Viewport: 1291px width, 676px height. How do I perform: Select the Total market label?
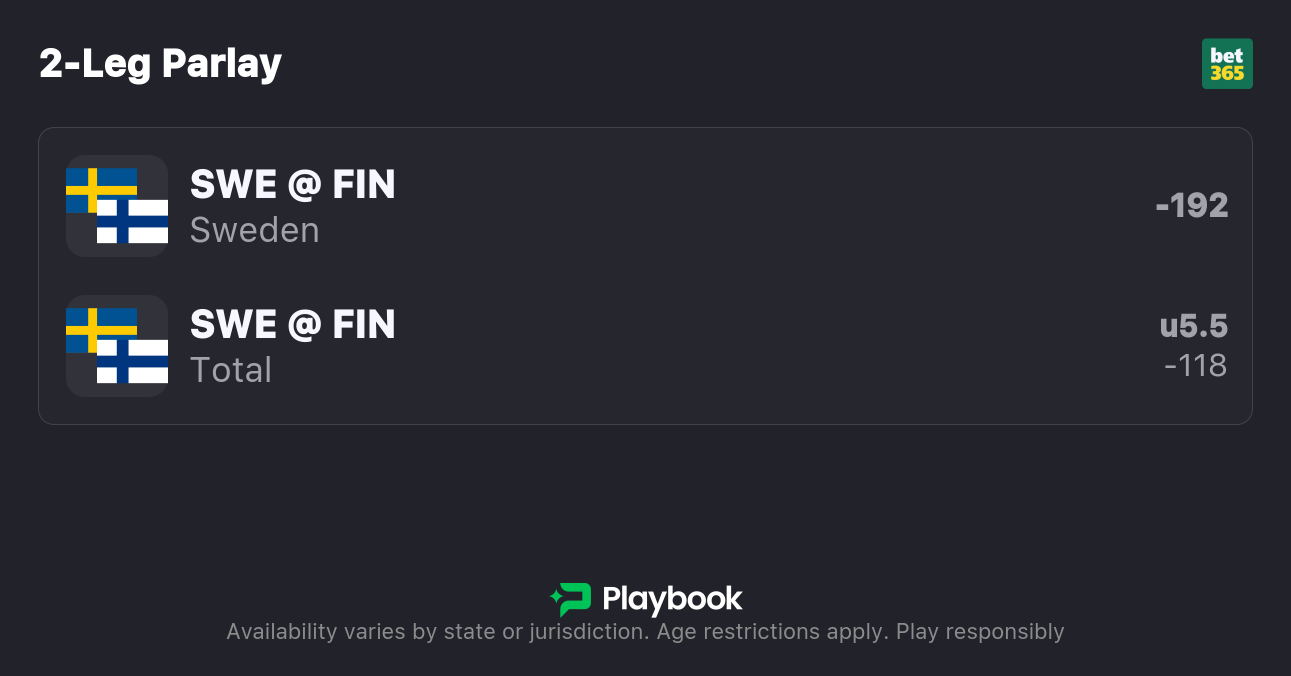pos(231,370)
